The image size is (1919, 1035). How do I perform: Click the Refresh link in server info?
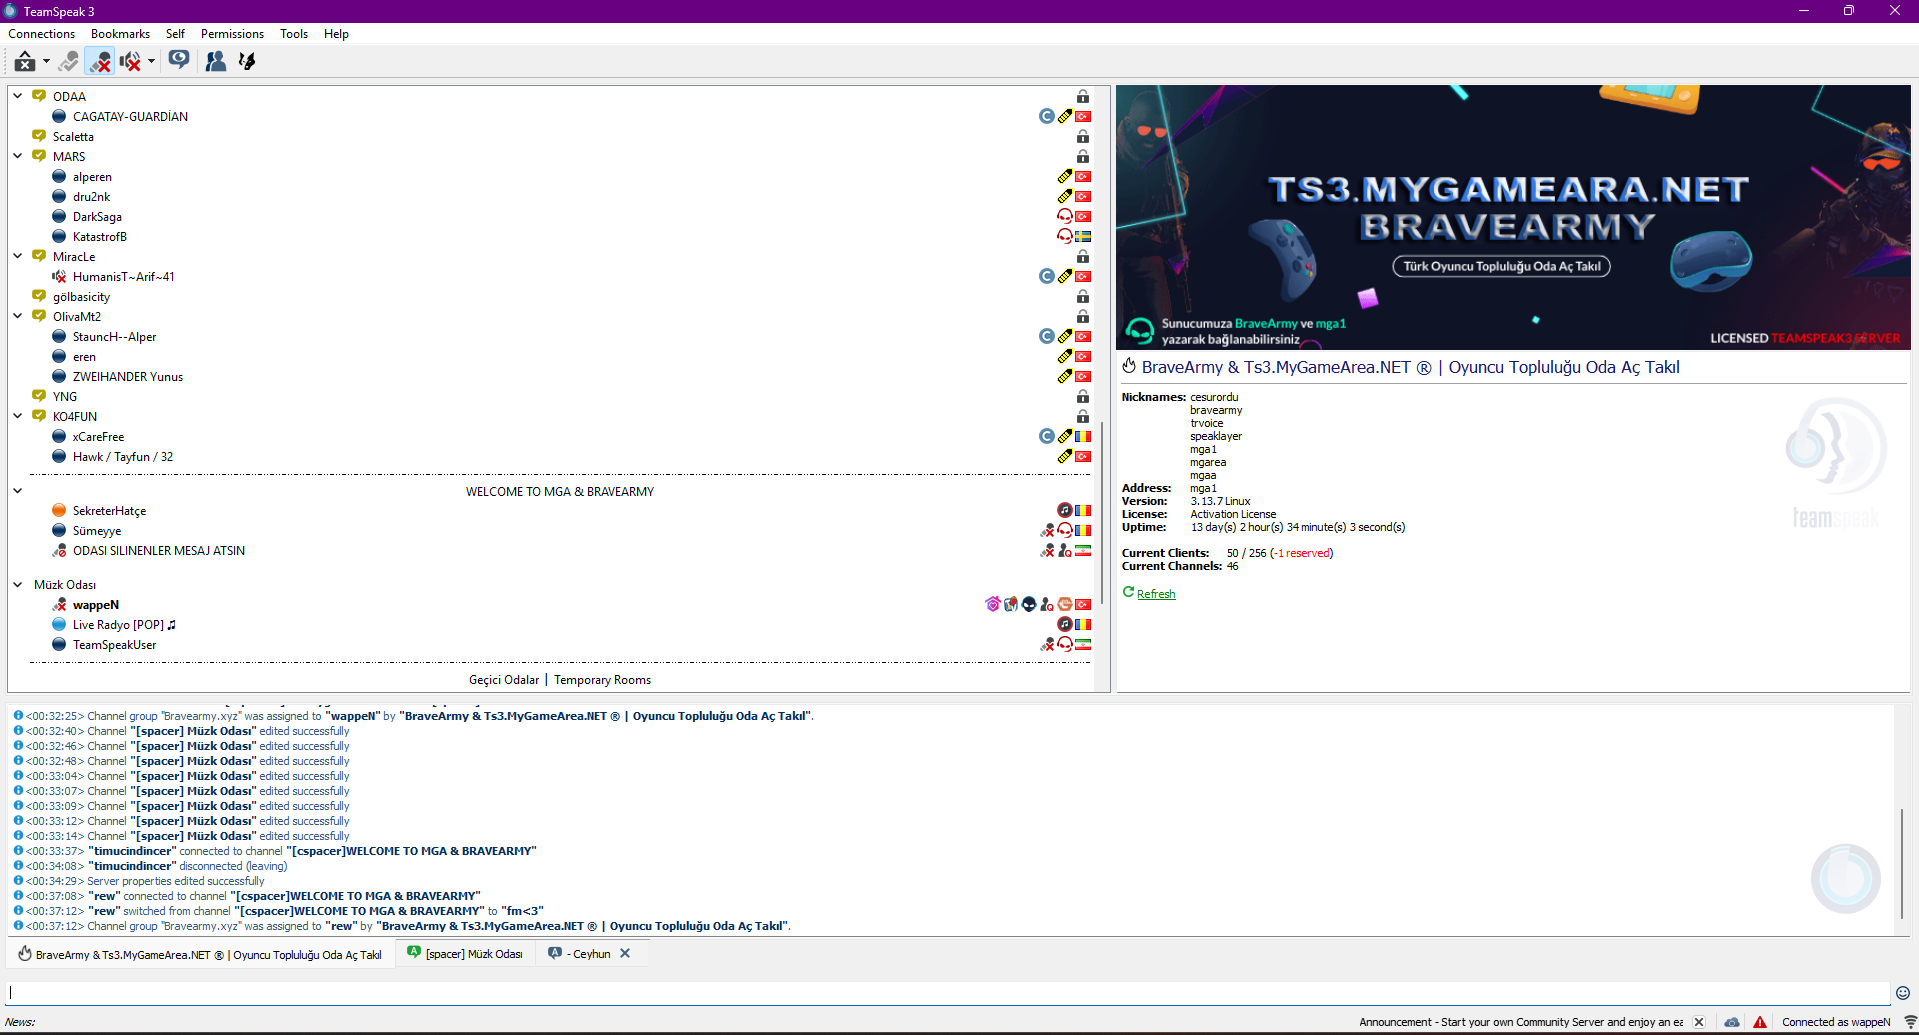pyautogui.click(x=1156, y=594)
